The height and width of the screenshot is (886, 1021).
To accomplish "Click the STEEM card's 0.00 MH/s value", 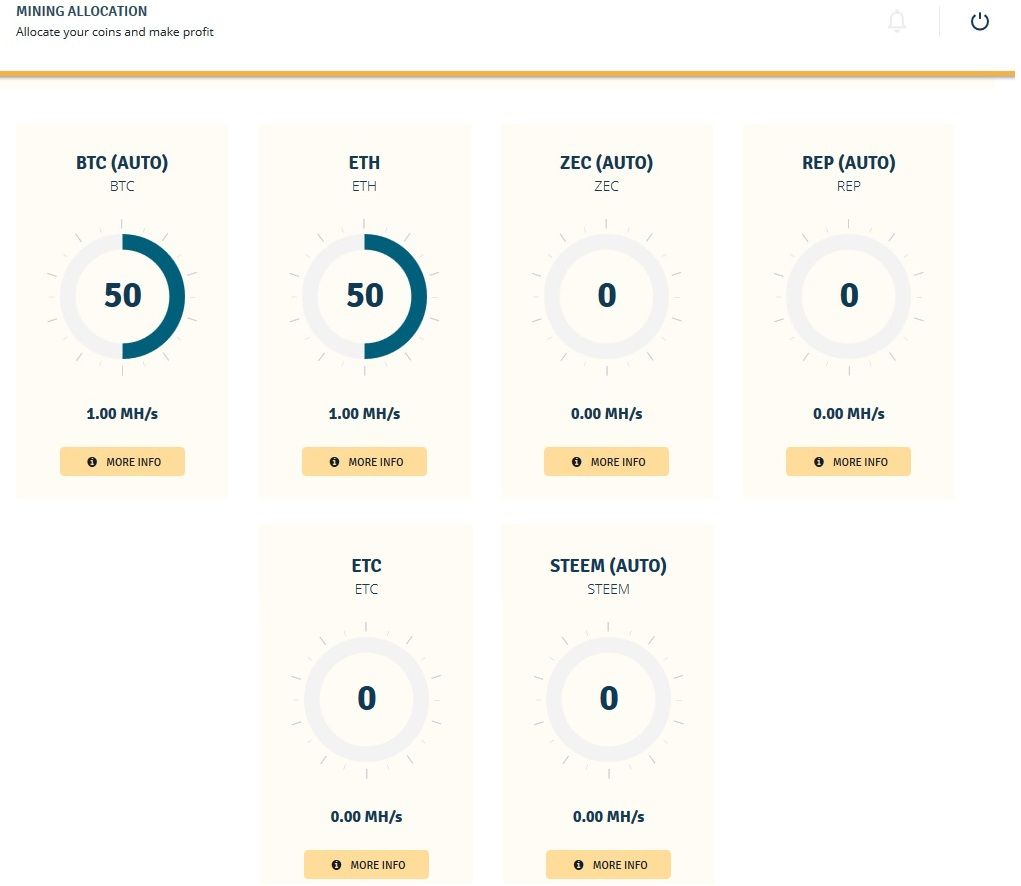I will 608,816.
